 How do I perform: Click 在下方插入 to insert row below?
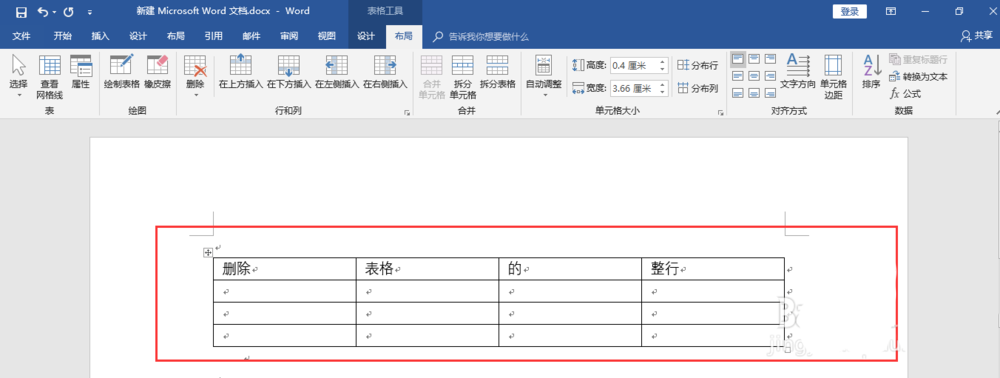tap(288, 71)
